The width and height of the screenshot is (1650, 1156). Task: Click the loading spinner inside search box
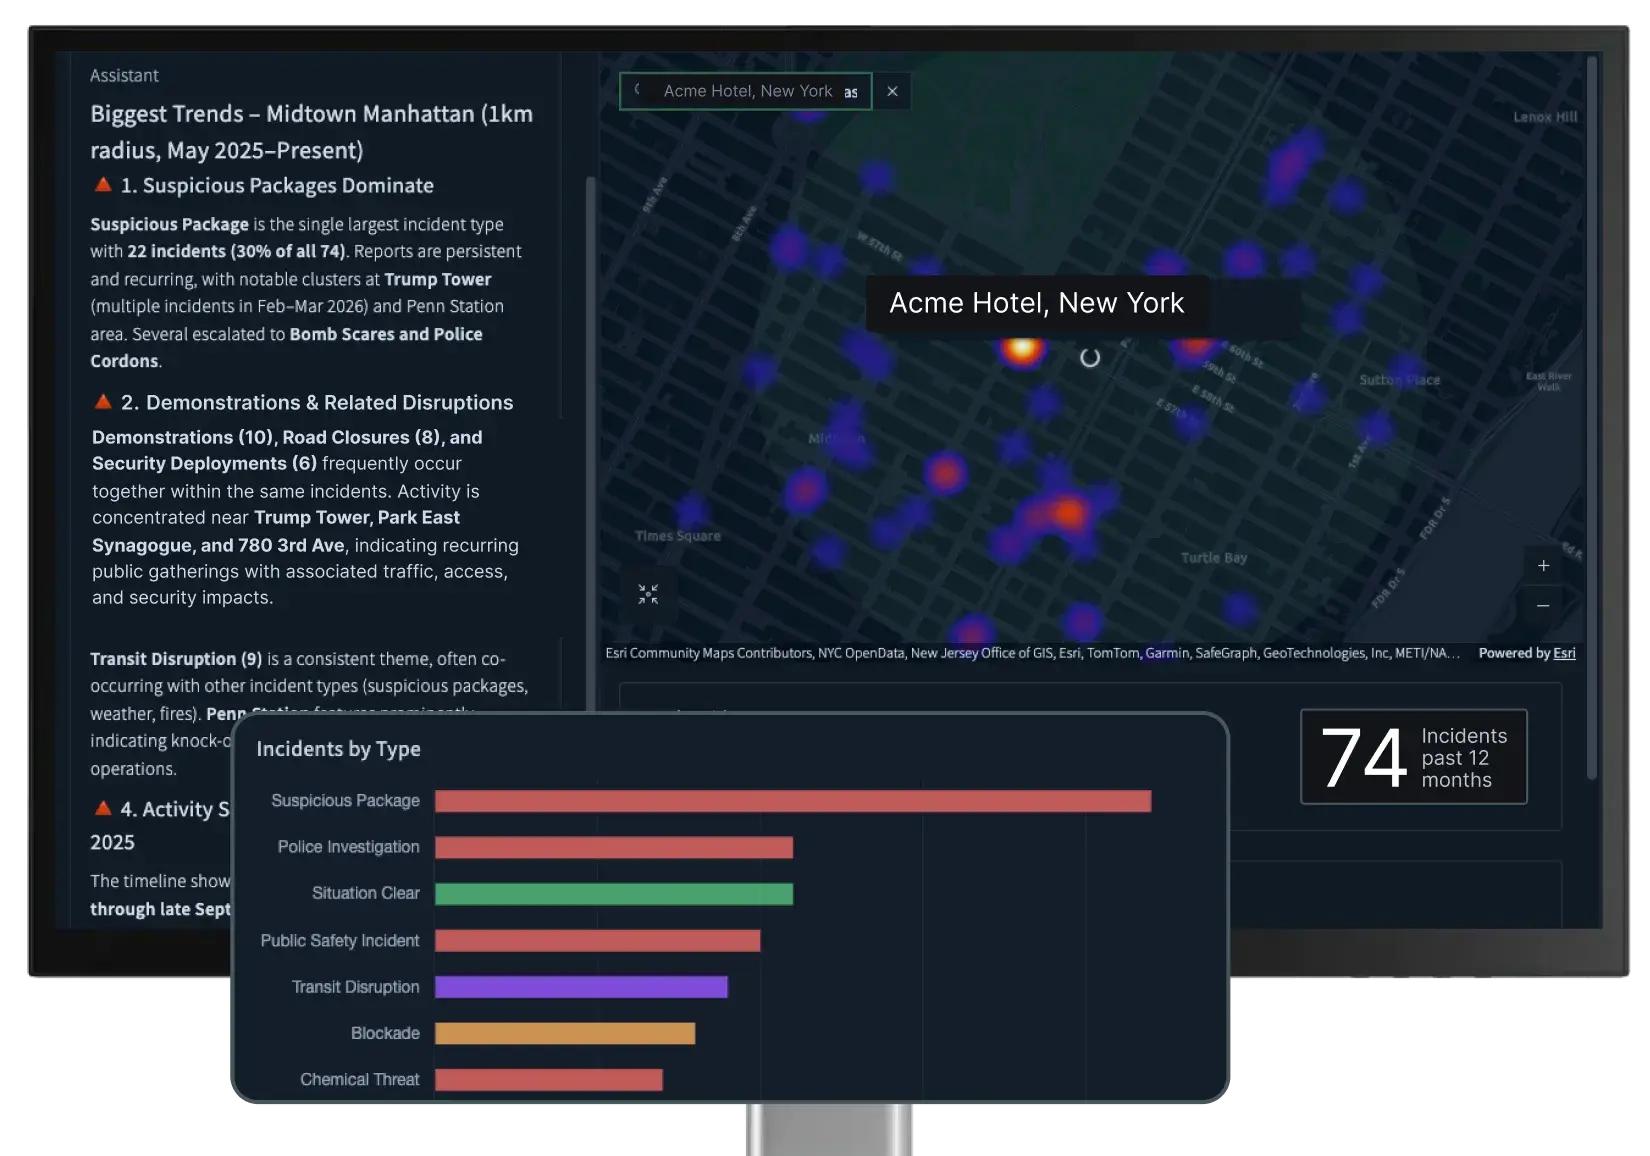pyautogui.click(x=638, y=90)
